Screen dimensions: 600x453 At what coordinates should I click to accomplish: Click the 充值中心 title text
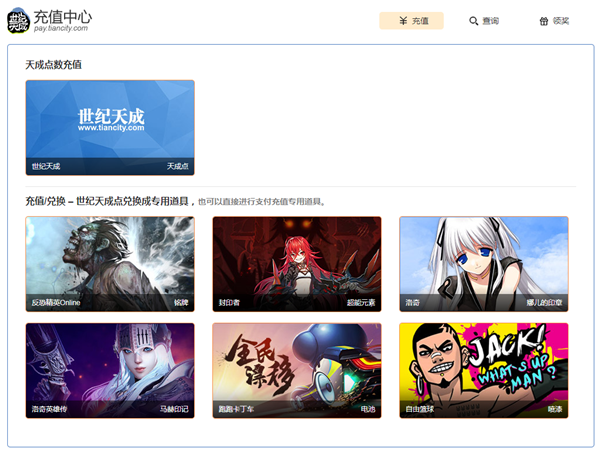pos(63,17)
